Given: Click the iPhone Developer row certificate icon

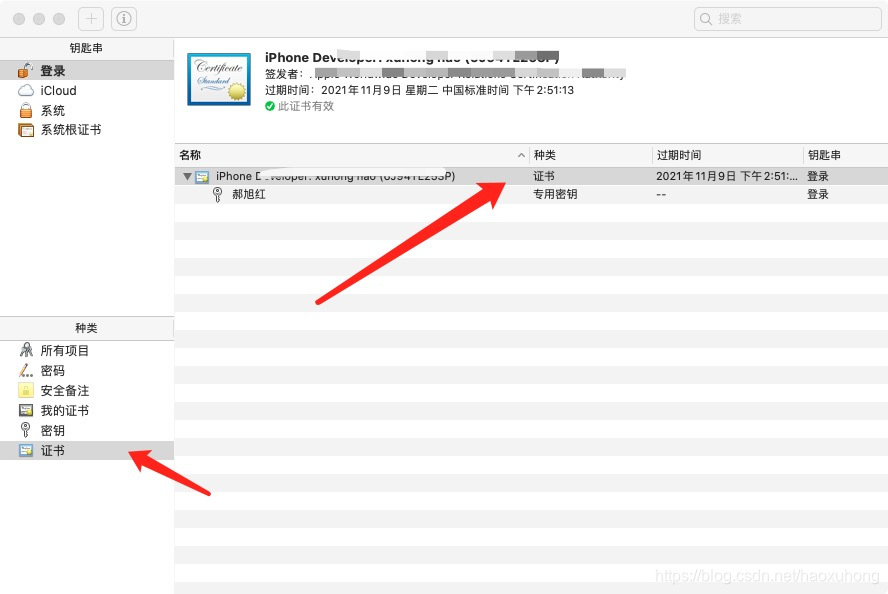Looking at the screenshot, I should (202, 177).
